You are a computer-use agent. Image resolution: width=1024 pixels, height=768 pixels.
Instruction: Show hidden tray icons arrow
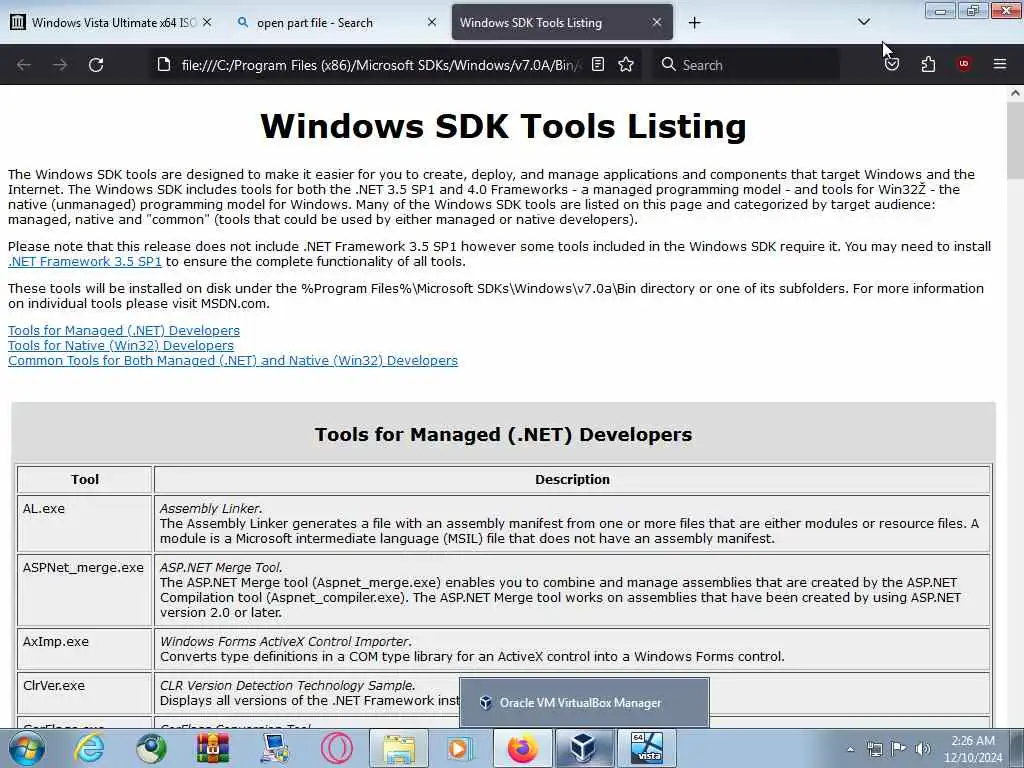point(850,749)
